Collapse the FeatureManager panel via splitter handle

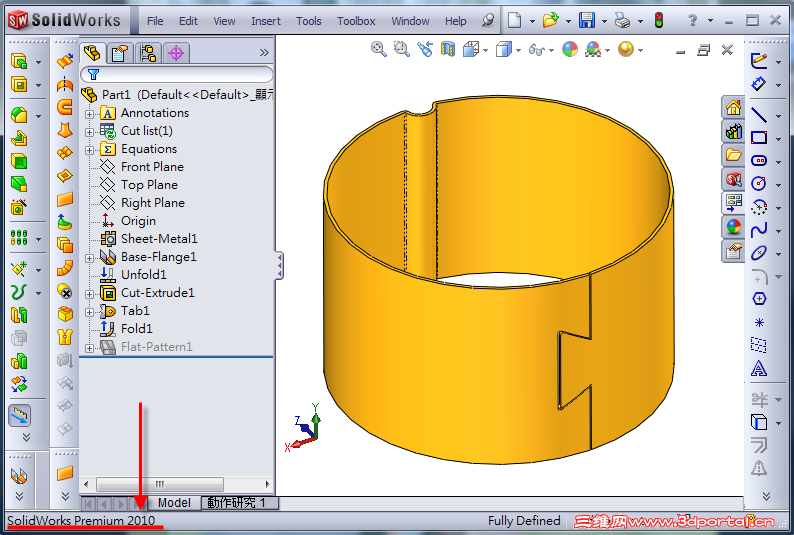point(280,265)
